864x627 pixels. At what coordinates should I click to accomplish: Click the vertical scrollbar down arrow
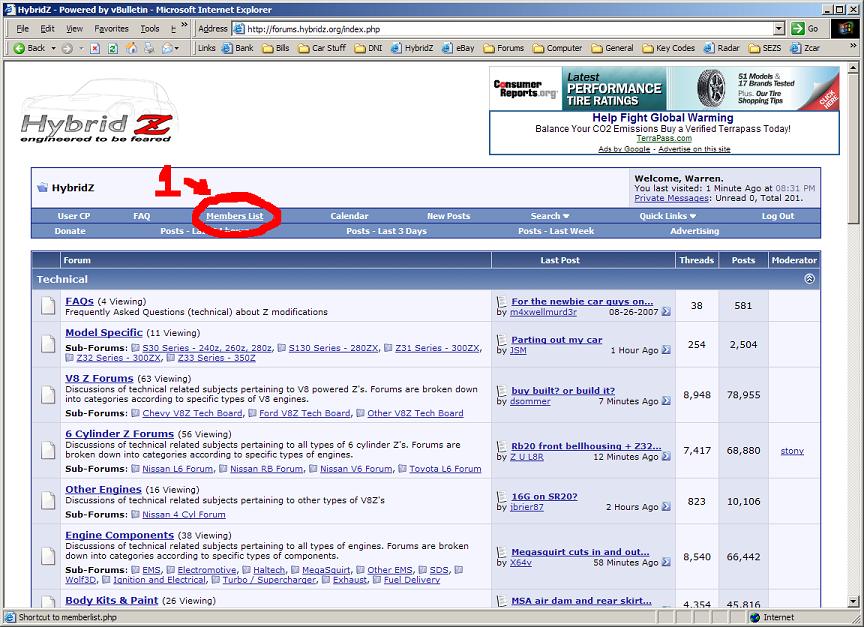click(x=853, y=601)
